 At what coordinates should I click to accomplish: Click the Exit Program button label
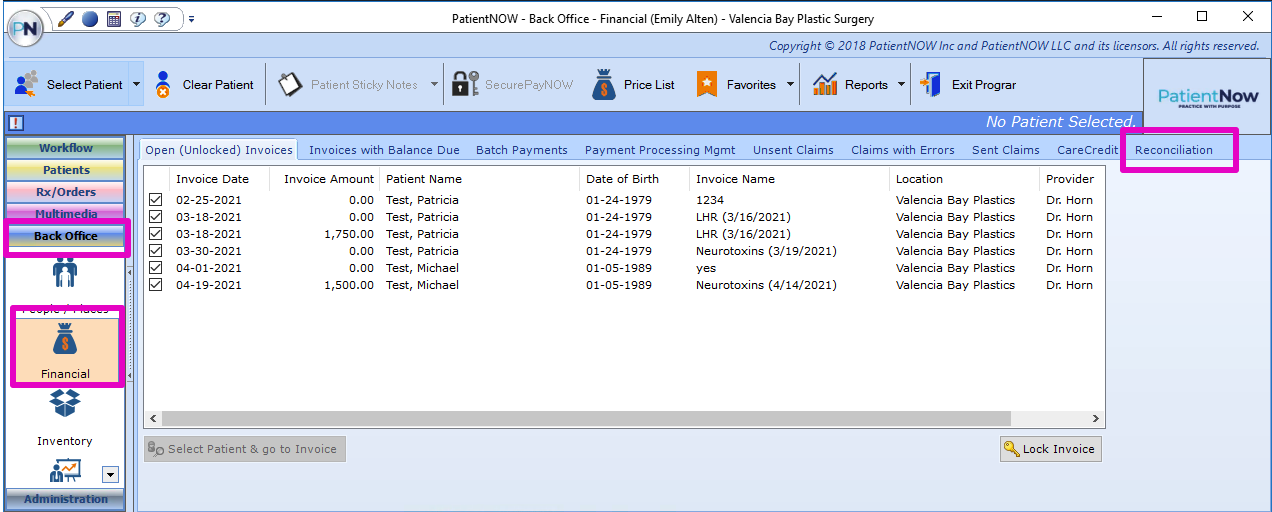984,85
